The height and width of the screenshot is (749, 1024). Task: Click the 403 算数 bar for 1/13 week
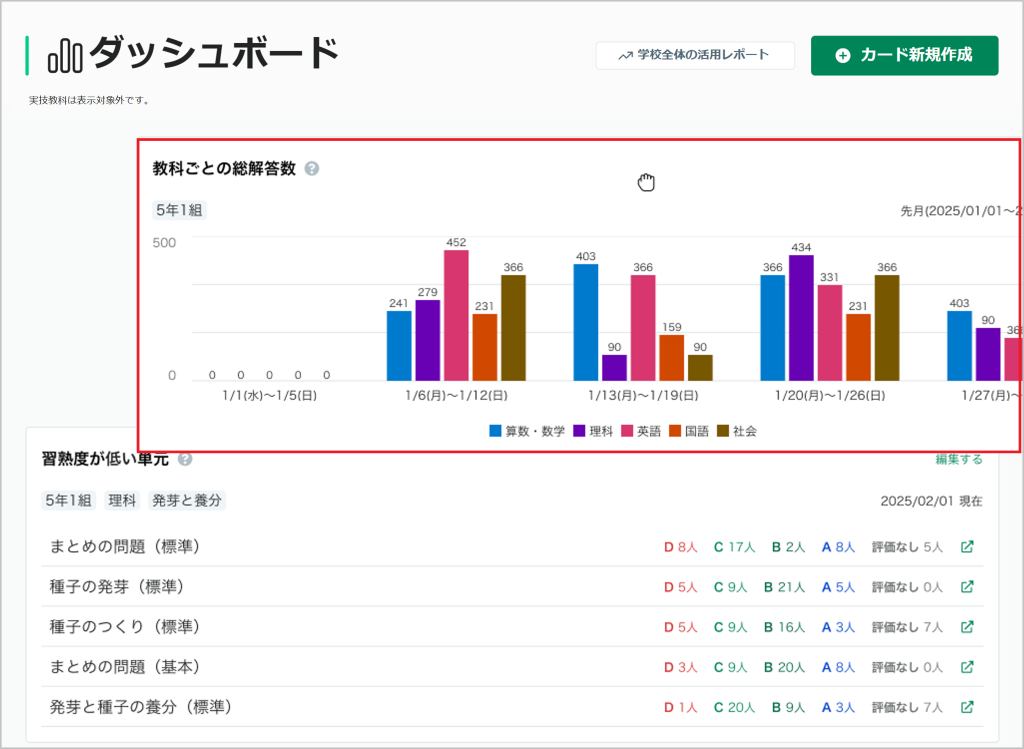[x=586, y=323]
